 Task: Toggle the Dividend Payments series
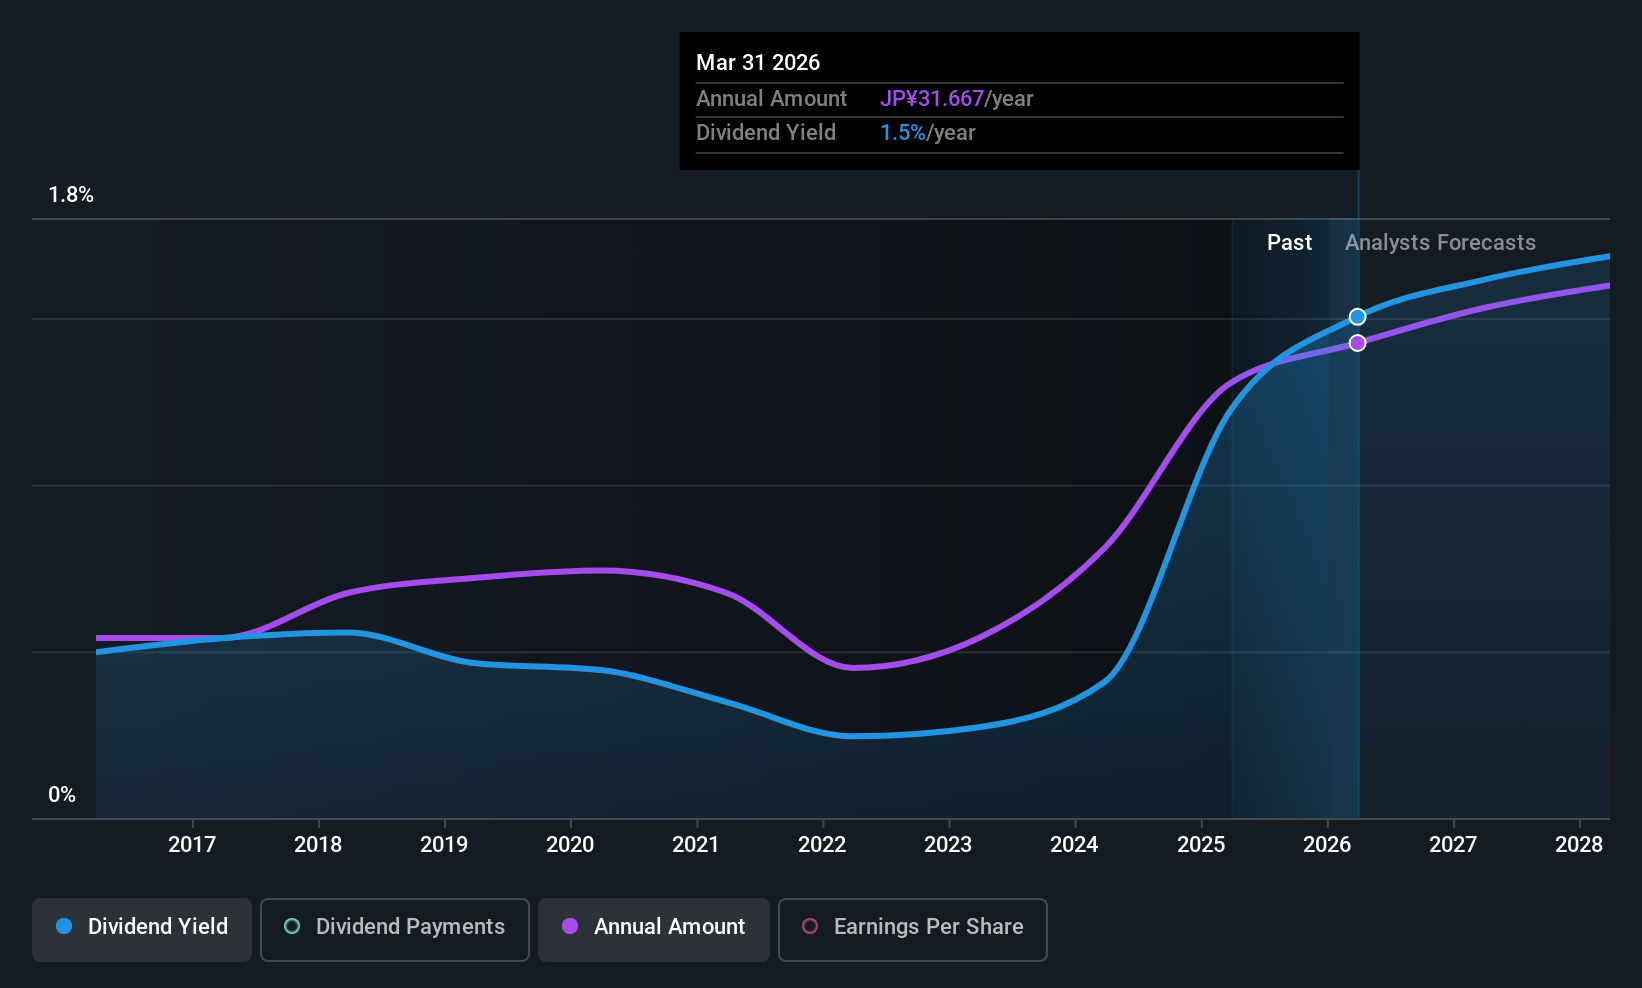click(x=395, y=930)
